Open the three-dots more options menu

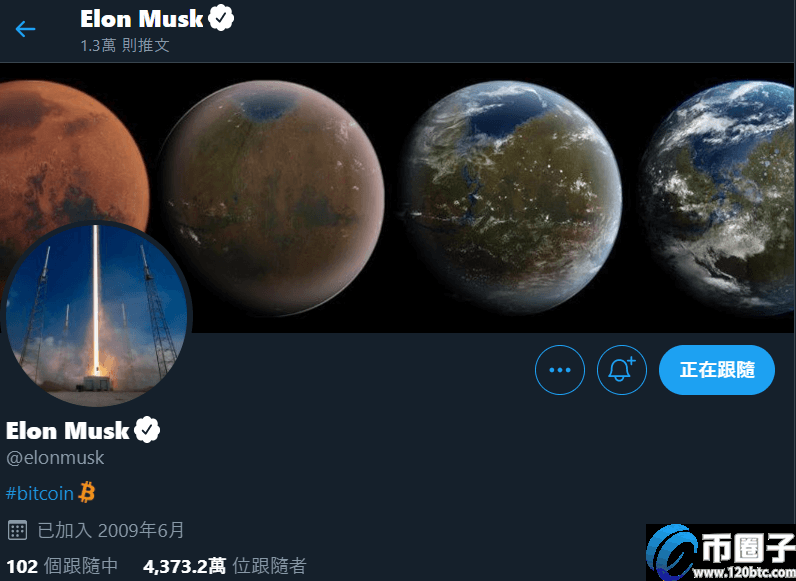[x=559, y=370]
